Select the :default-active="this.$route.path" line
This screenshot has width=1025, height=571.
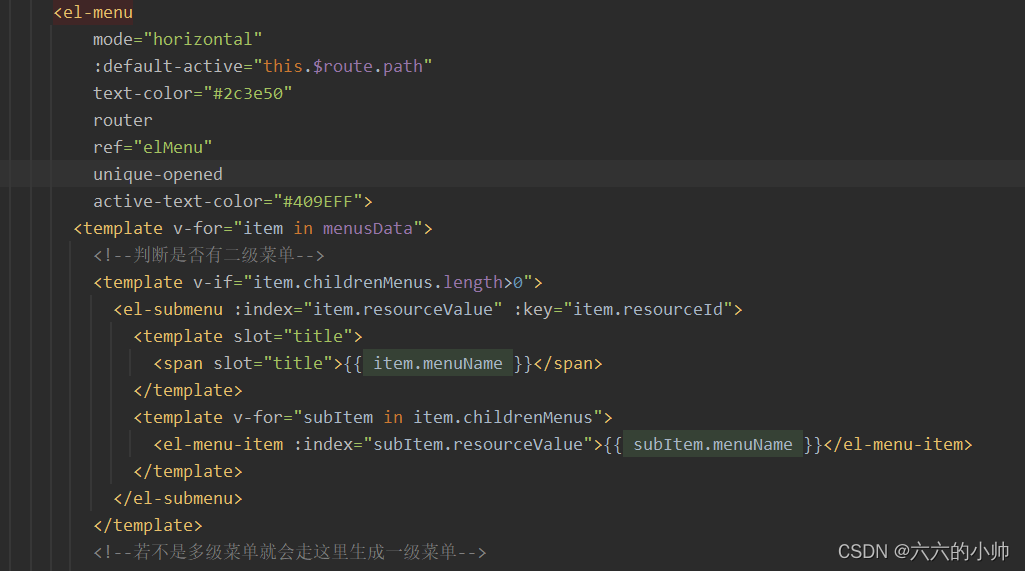262,66
